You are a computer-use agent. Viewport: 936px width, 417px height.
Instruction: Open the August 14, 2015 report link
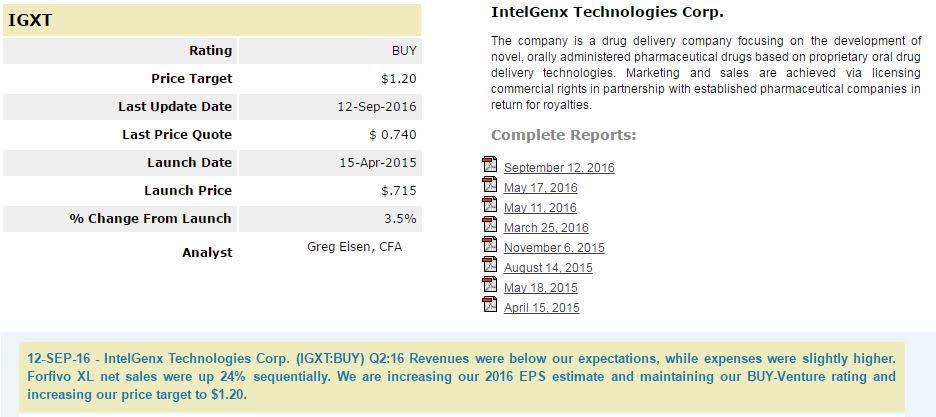point(548,268)
